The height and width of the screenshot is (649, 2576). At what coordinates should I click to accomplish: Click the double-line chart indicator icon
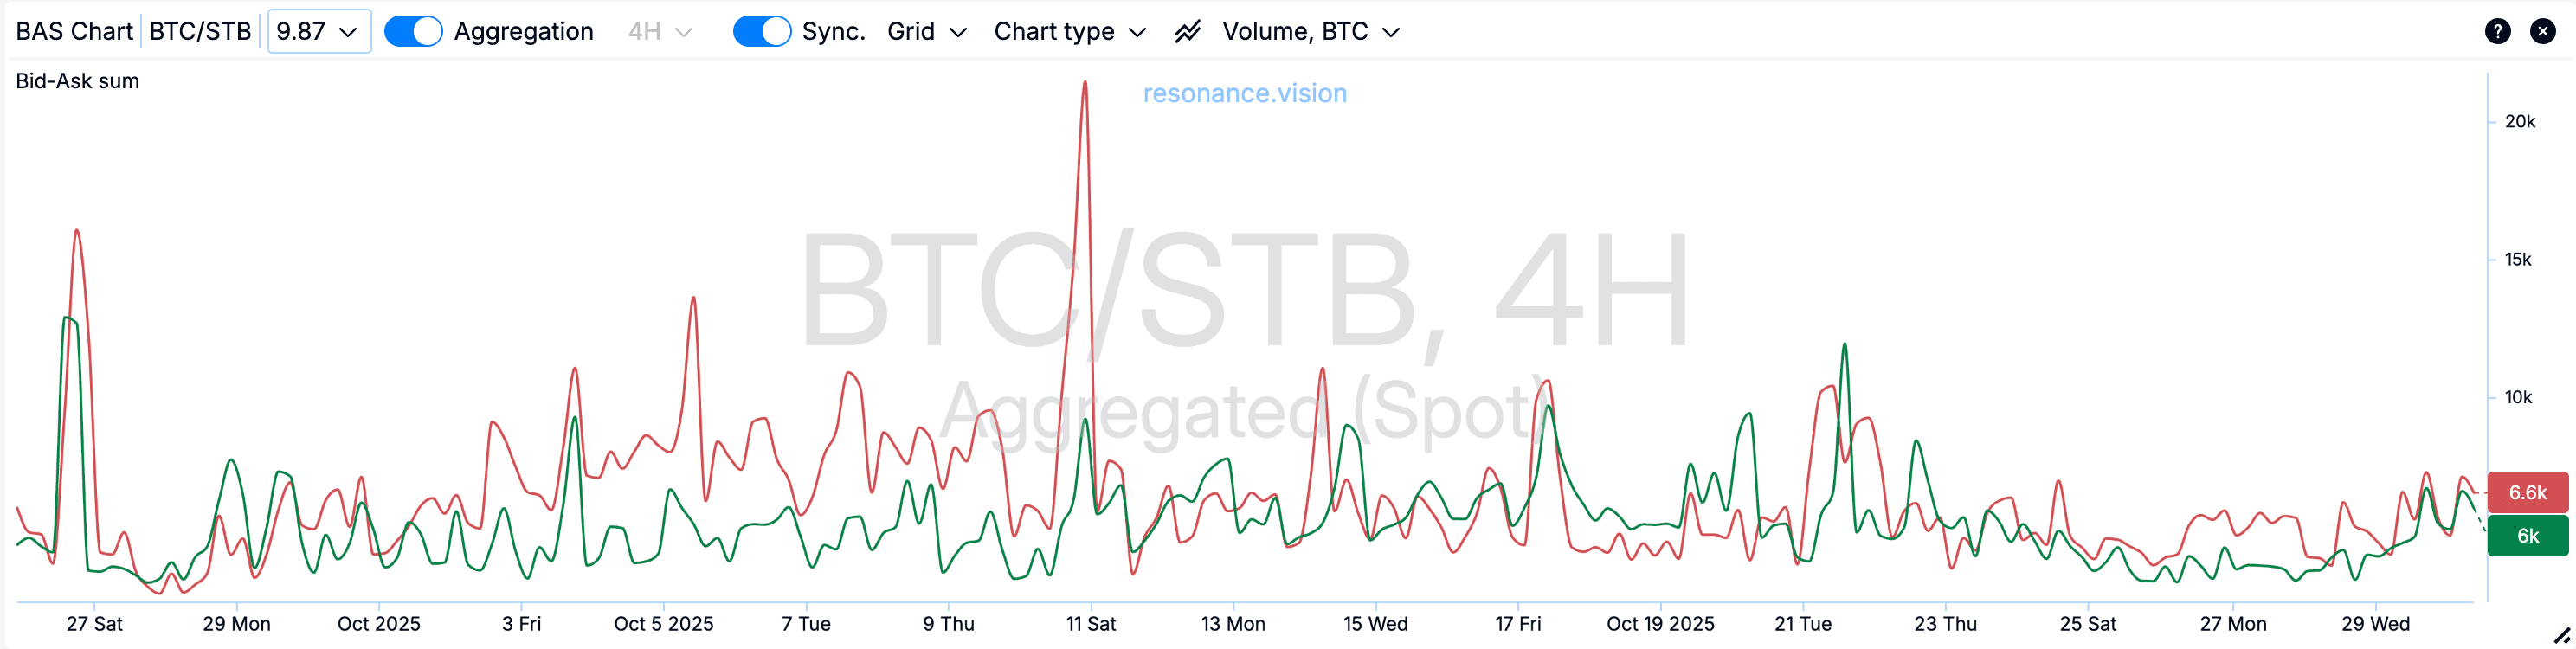[x=1187, y=31]
